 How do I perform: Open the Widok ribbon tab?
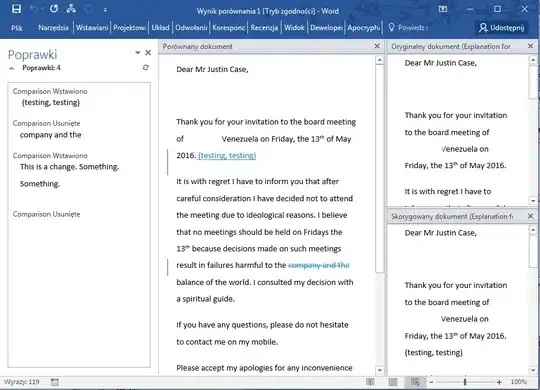click(294, 28)
